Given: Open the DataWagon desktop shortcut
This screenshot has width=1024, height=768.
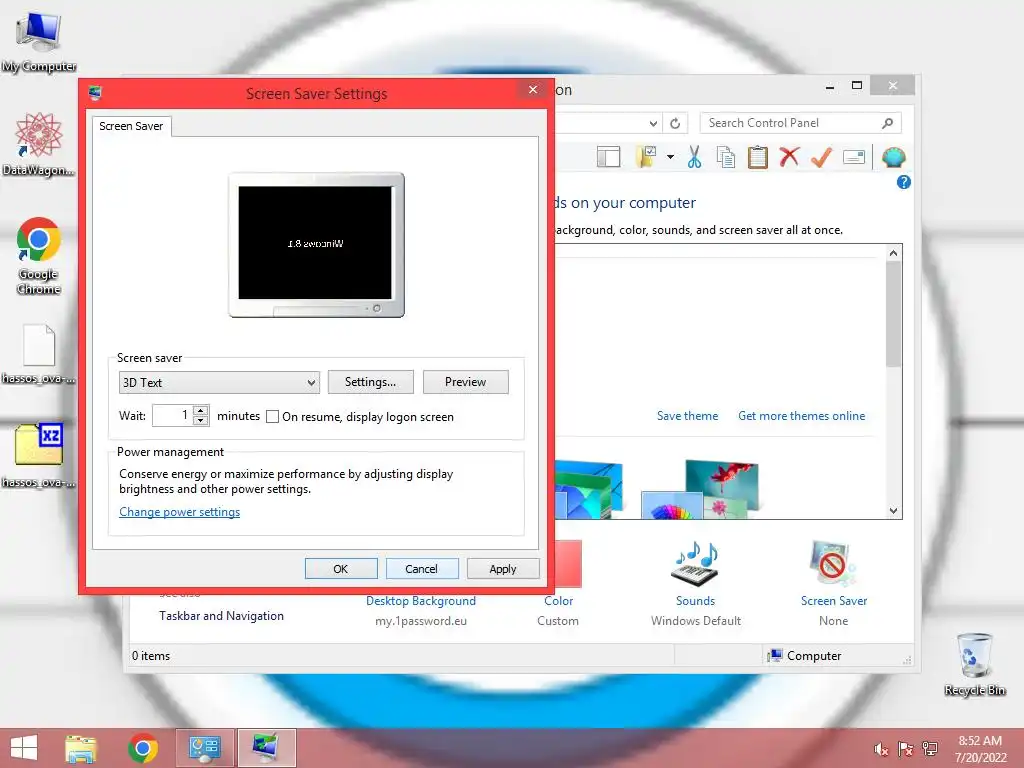Looking at the screenshot, I should (x=39, y=143).
